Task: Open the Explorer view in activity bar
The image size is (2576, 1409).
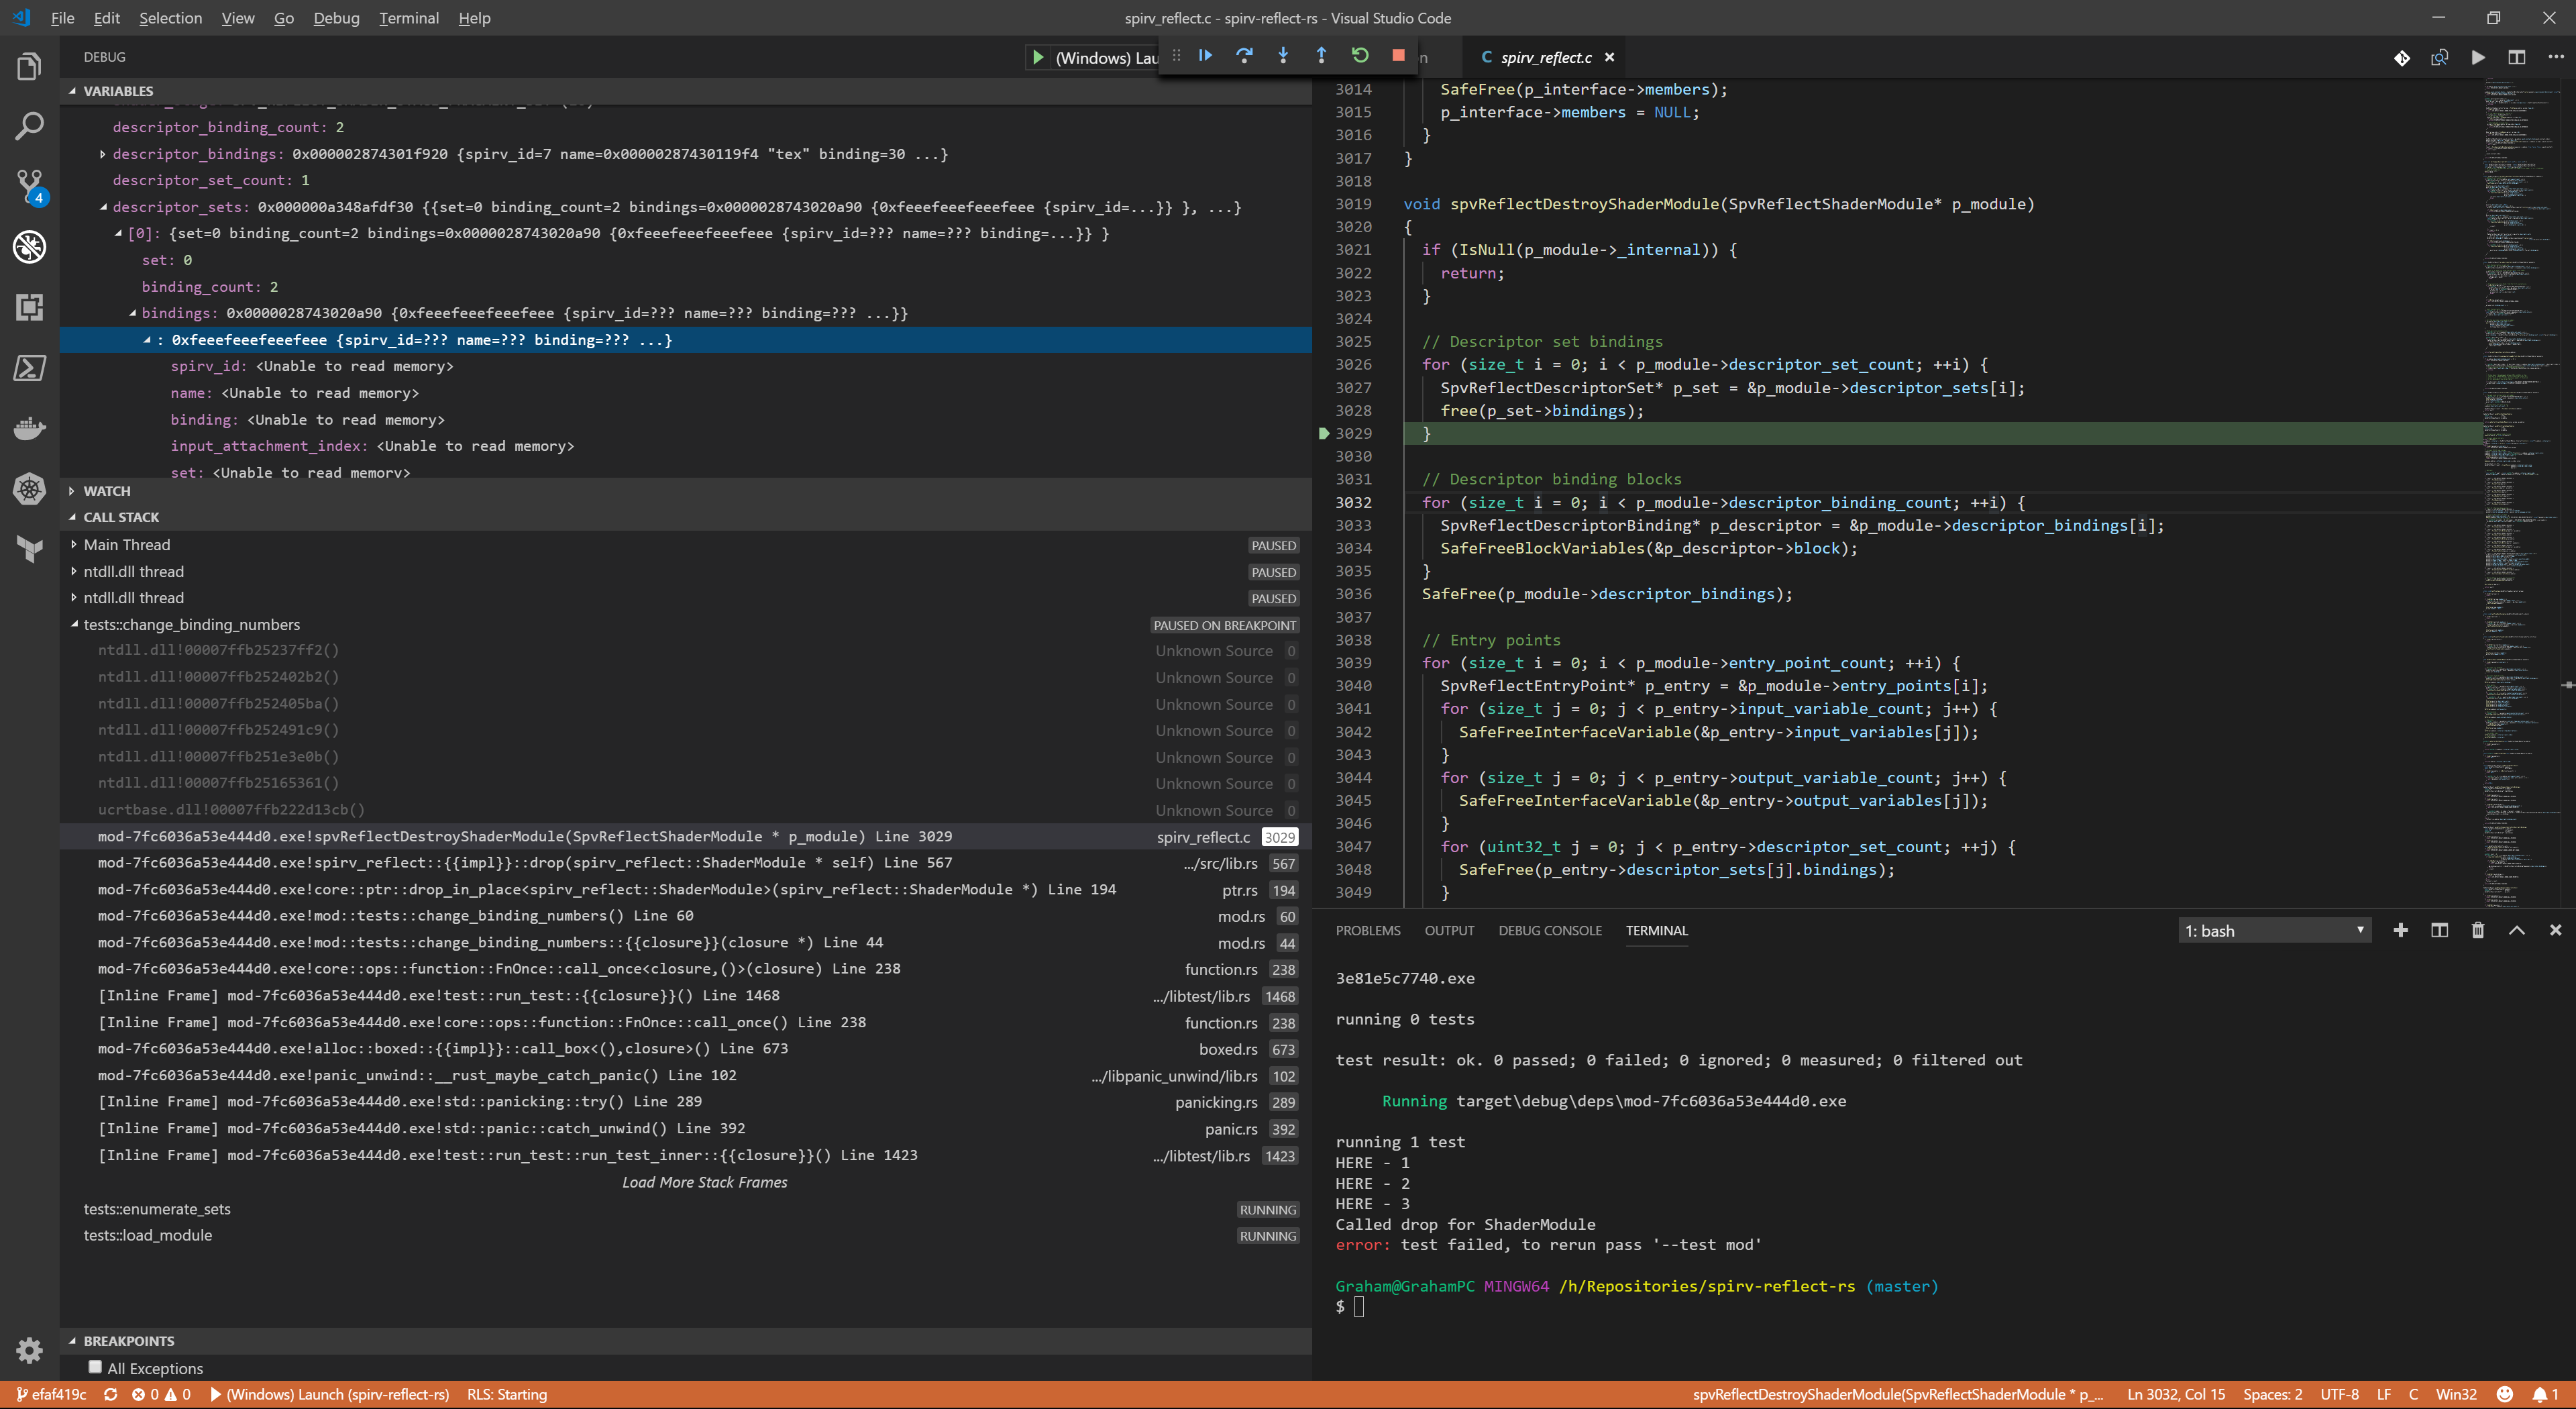Action: coord(29,67)
